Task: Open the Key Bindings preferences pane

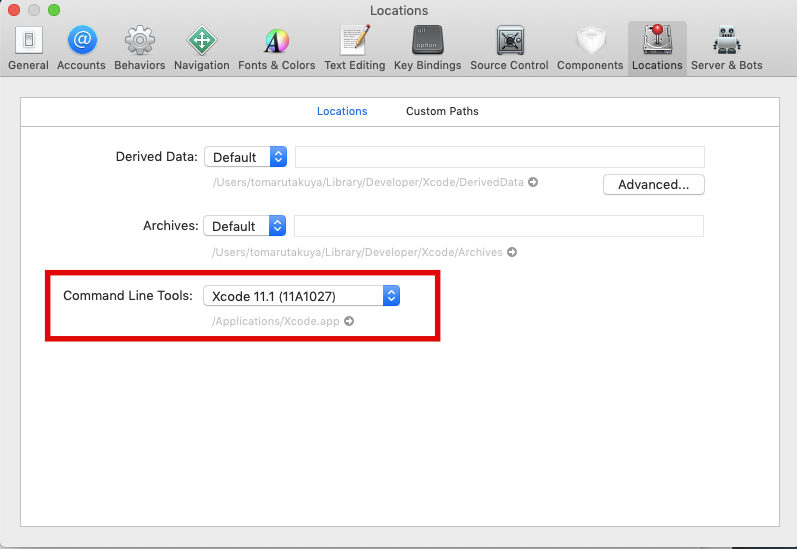Action: (x=427, y=49)
